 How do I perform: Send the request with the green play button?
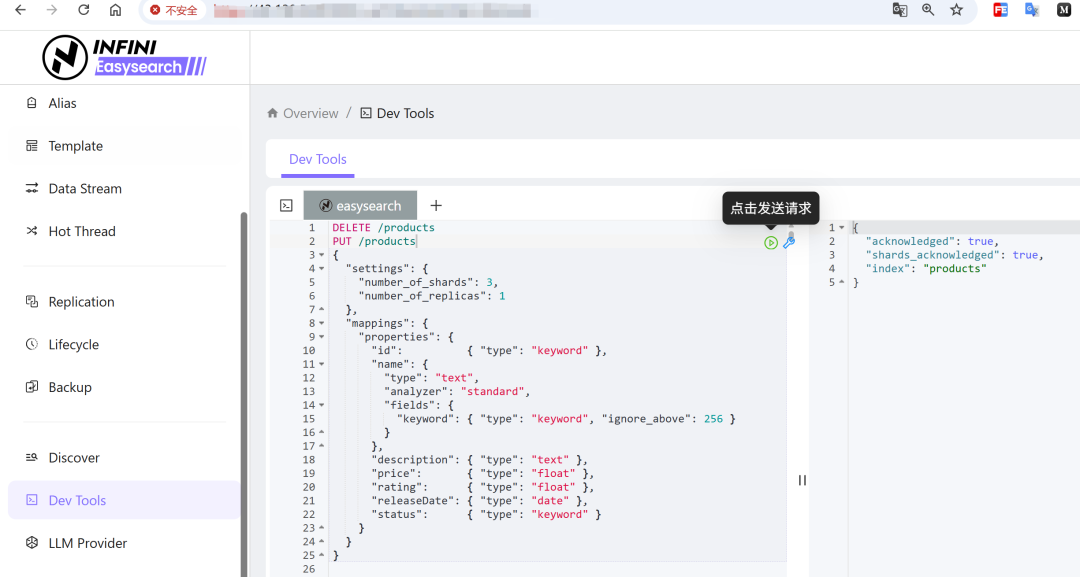(771, 242)
